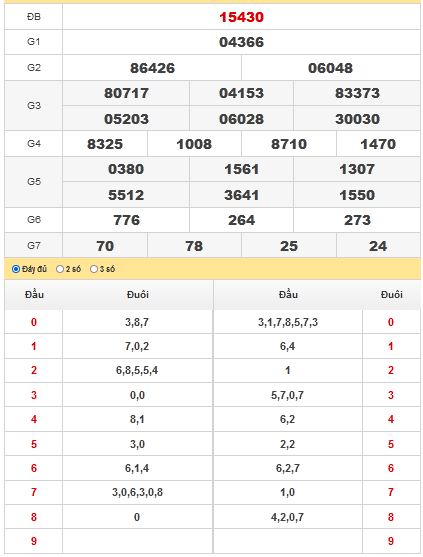
Task: Click the G3 result 05203
Action: click(x=126, y=119)
